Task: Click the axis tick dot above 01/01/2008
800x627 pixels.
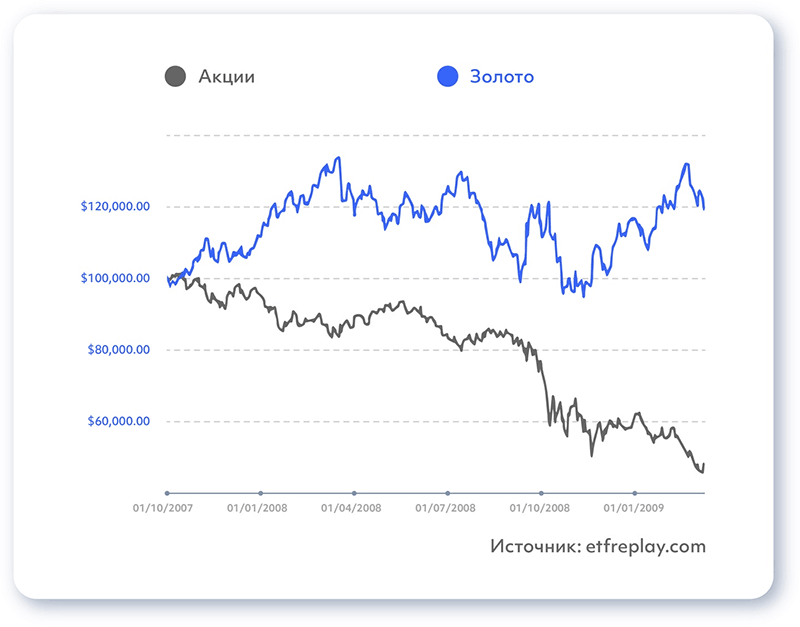Action: tap(260, 493)
